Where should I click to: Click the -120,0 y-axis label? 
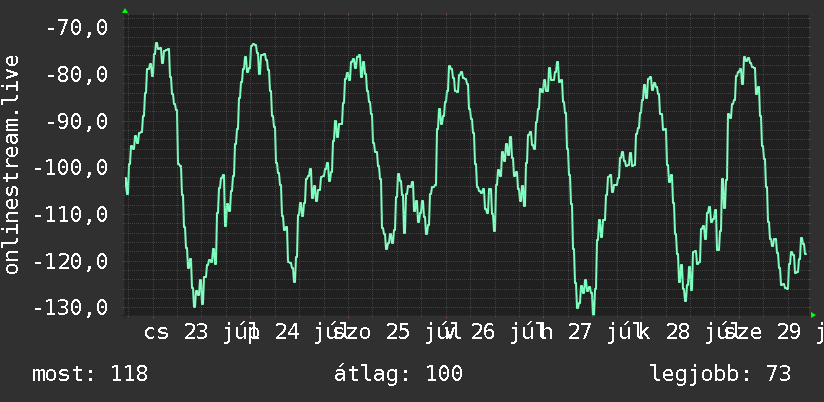tap(71, 261)
